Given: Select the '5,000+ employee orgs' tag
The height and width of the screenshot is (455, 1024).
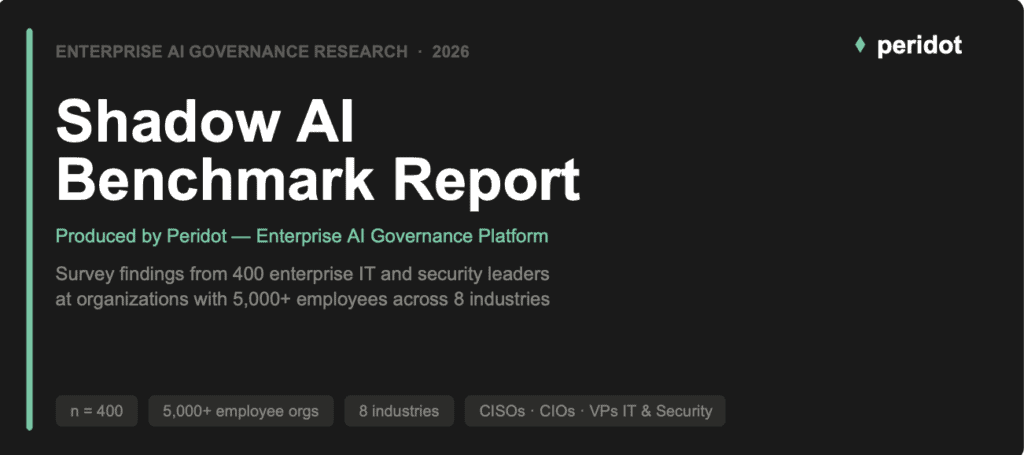Looking at the screenshot, I should point(241,411).
